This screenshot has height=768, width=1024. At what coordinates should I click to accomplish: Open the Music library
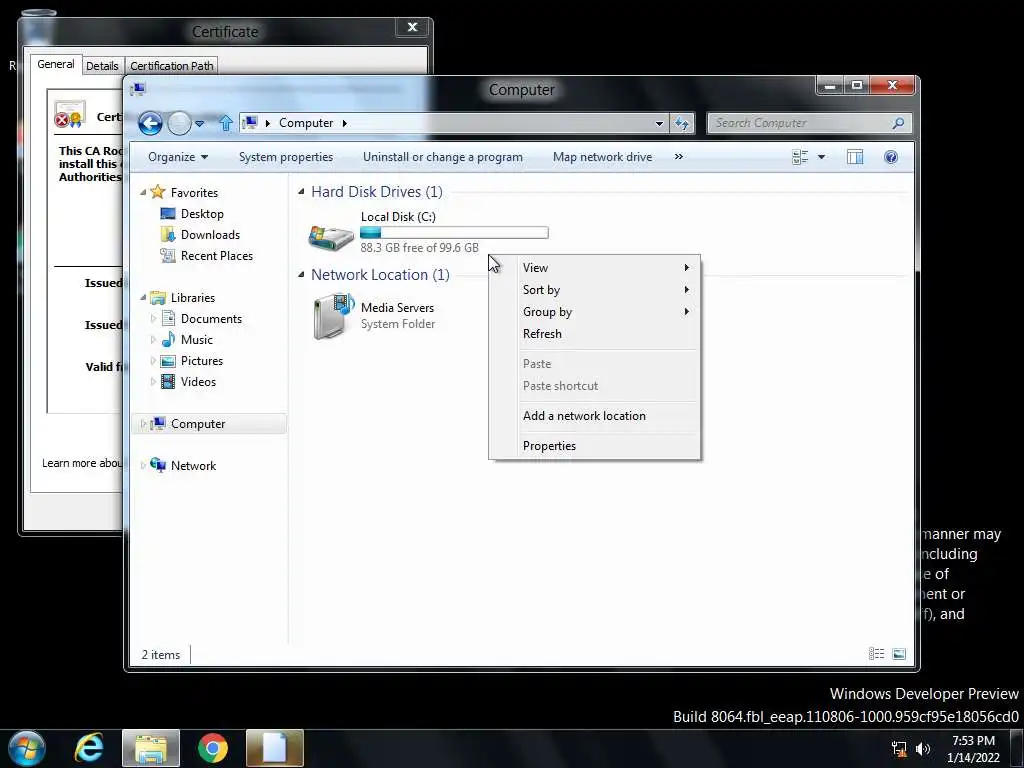point(197,340)
